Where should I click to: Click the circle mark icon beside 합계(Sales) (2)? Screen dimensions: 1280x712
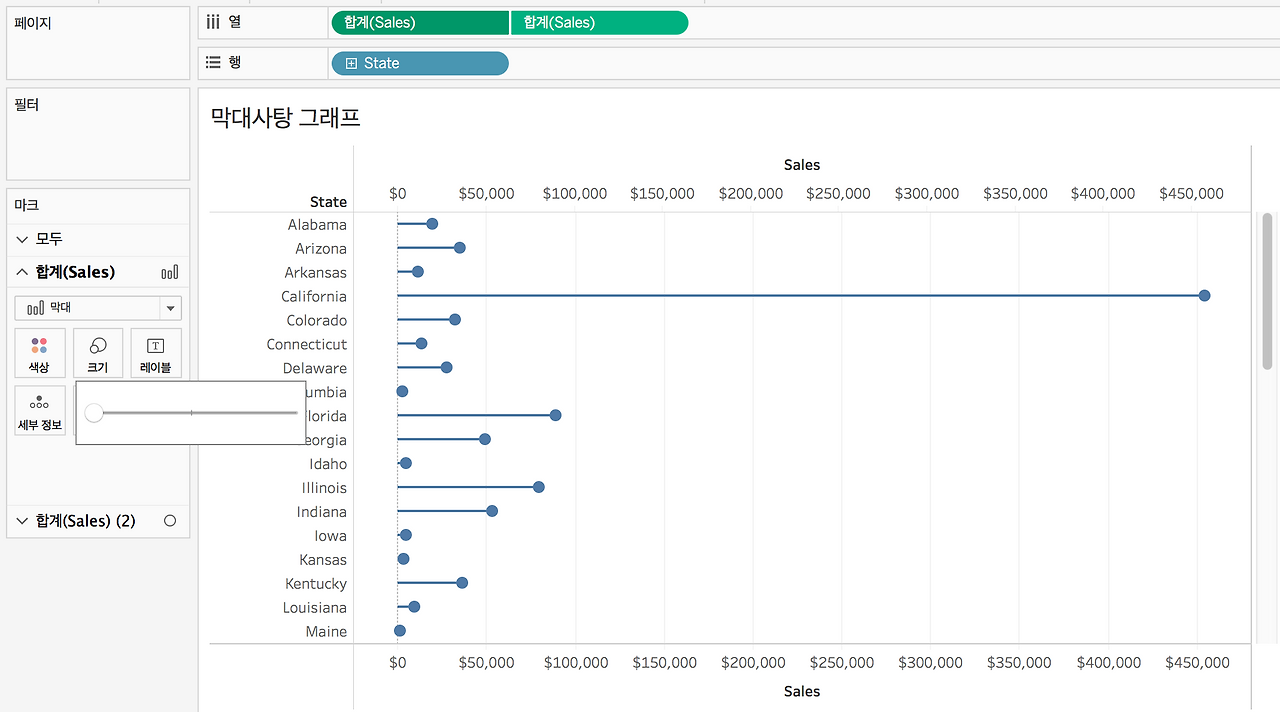170,521
